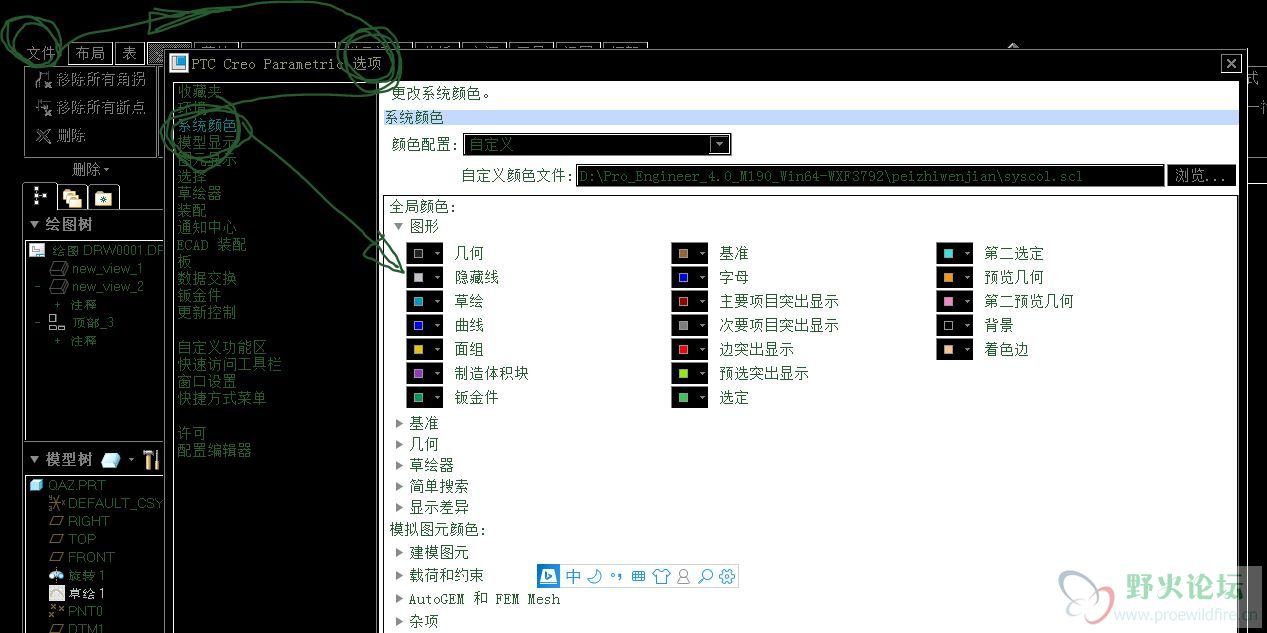Click the 移除所有断点 command
1267x633 pixels.
click(x=90, y=107)
